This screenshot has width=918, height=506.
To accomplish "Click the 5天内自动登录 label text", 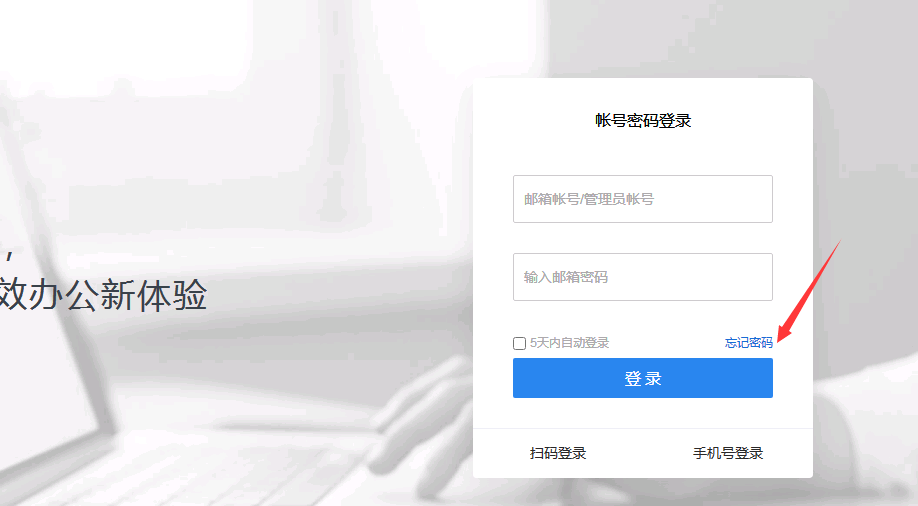I will tap(569, 343).
